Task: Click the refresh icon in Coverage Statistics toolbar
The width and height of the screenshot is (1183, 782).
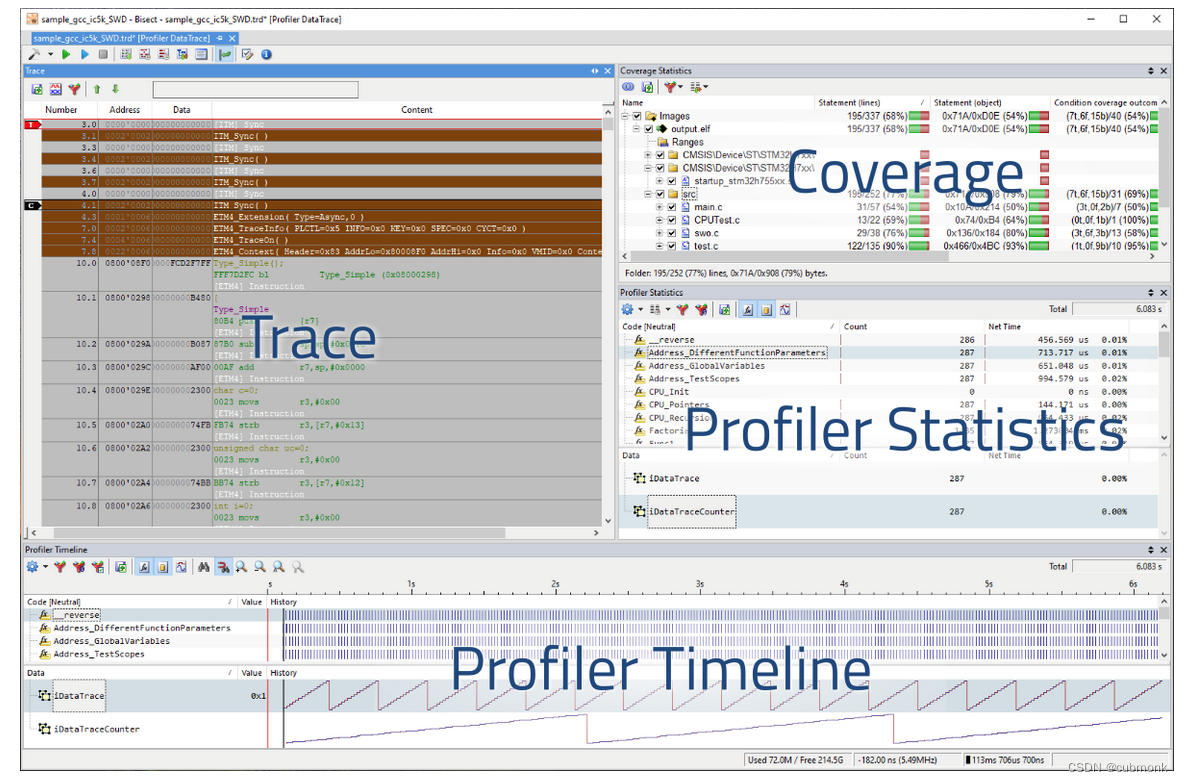Action: [x=647, y=87]
